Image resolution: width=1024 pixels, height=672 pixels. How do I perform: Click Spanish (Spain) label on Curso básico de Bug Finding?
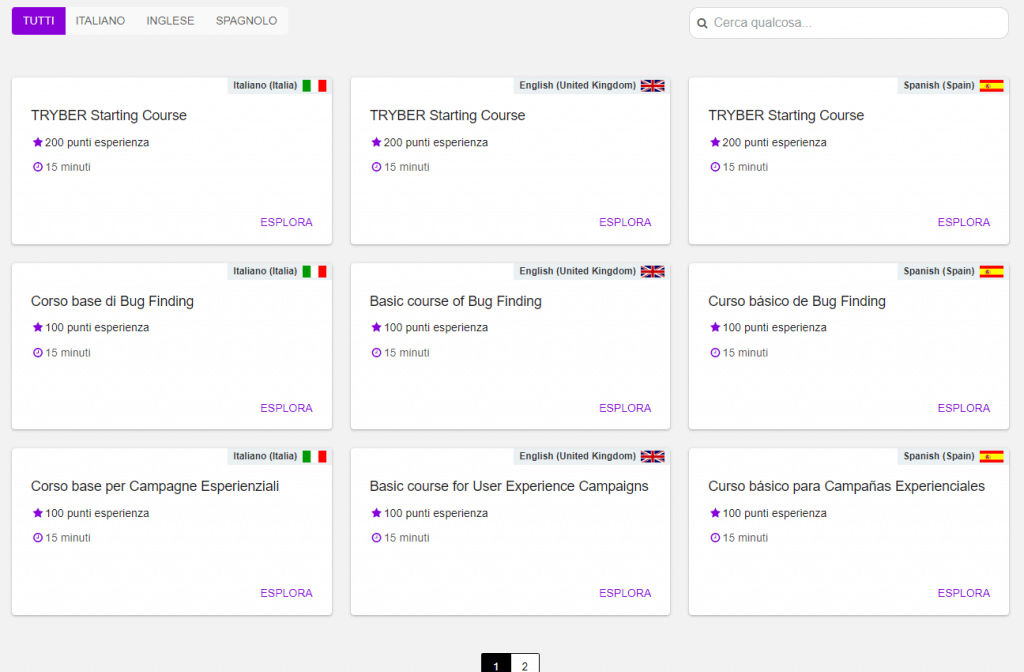pos(938,271)
